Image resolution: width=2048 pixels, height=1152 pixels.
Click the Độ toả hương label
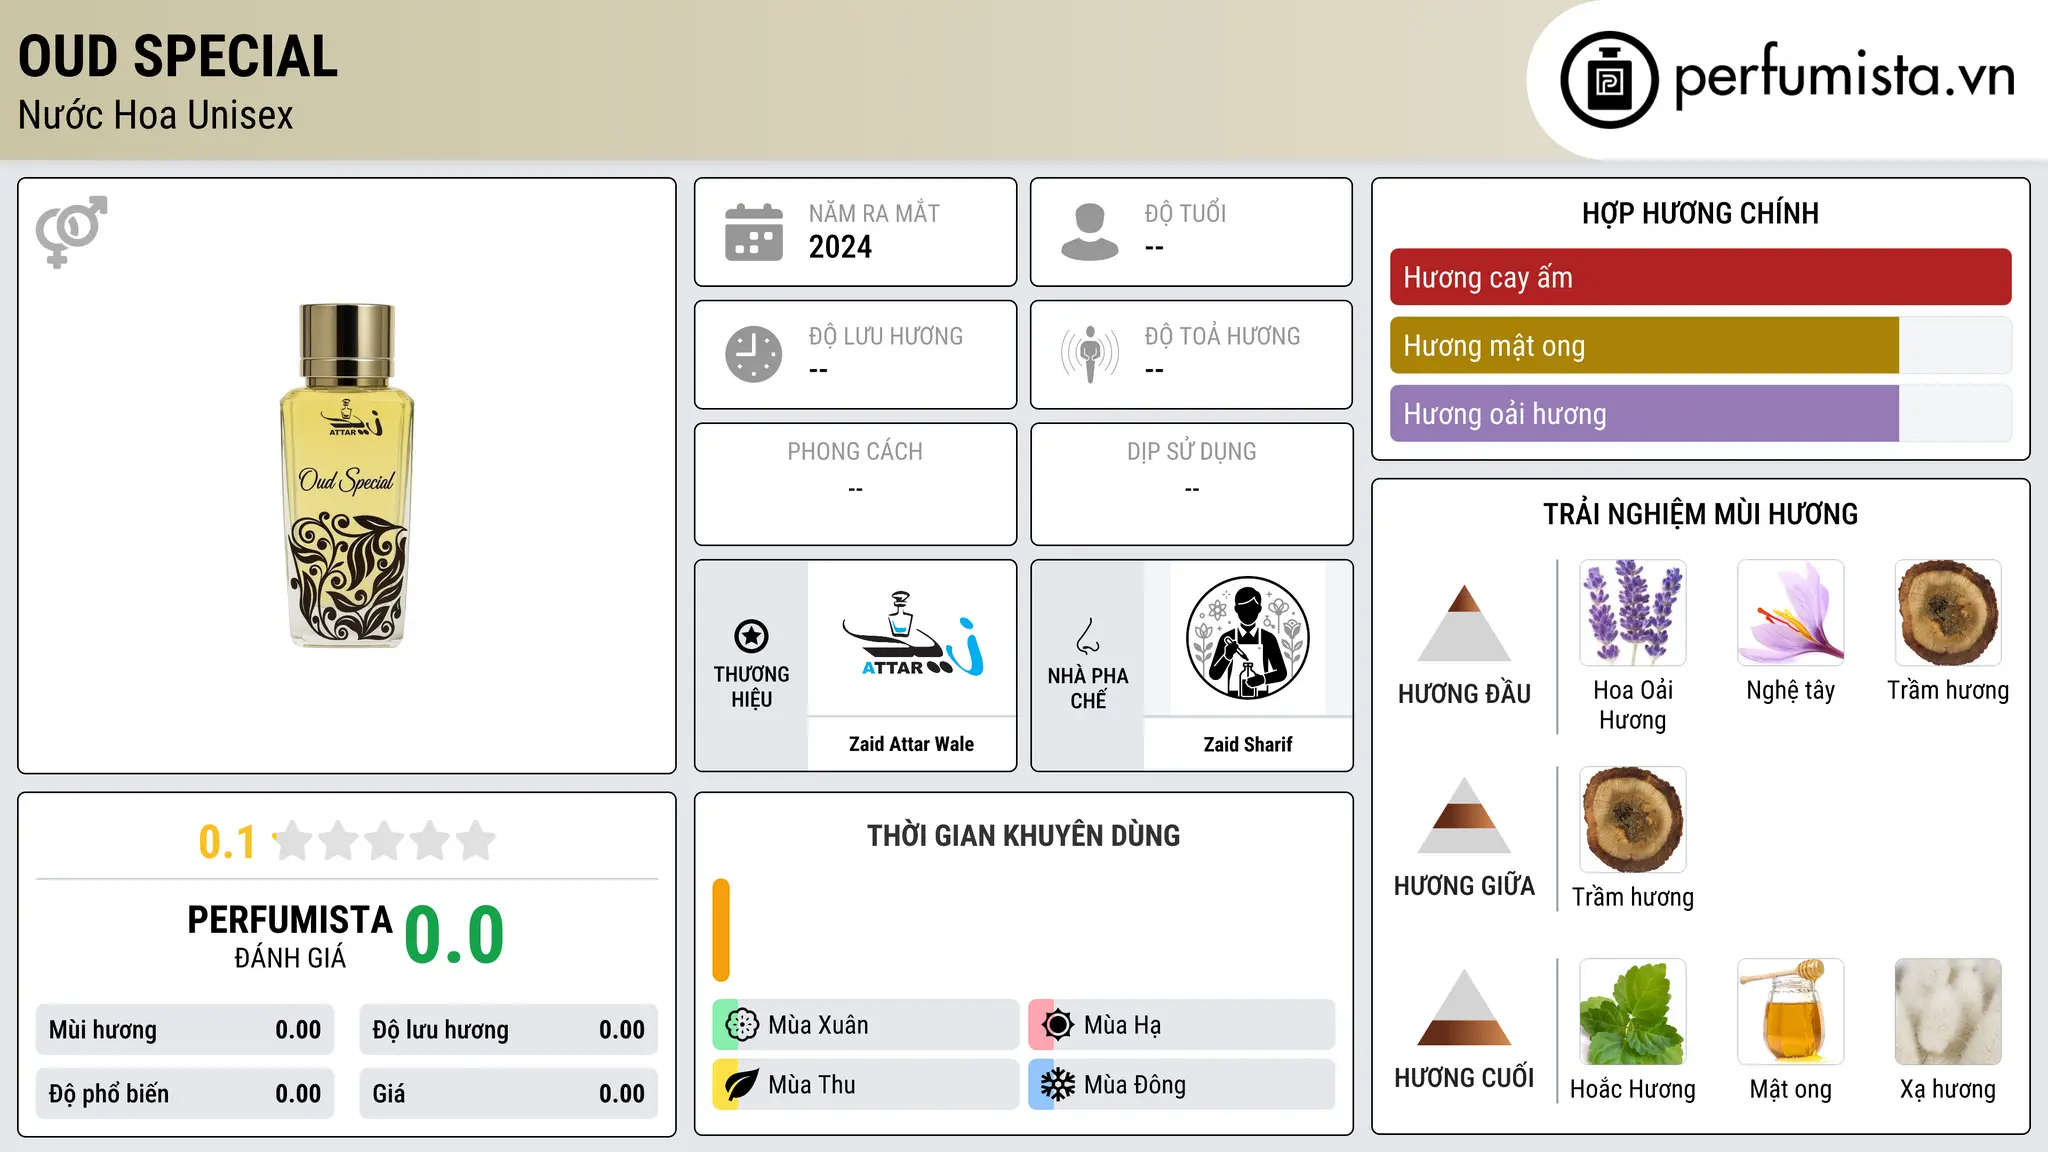(x=1222, y=336)
